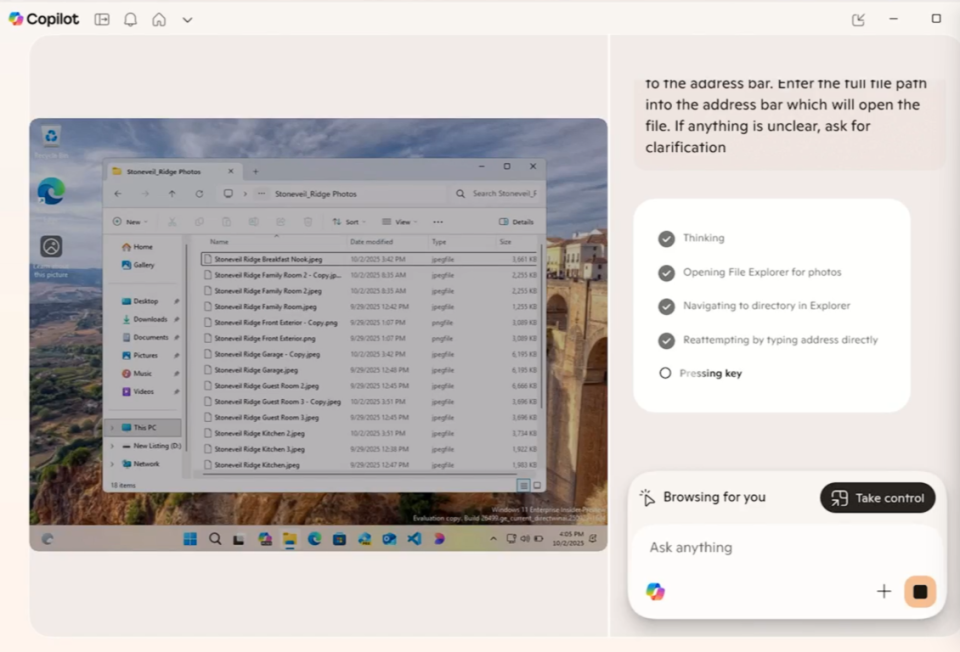The image size is (960, 652).
Task: Click the pop-out window icon in title bar
Action: point(858,19)
